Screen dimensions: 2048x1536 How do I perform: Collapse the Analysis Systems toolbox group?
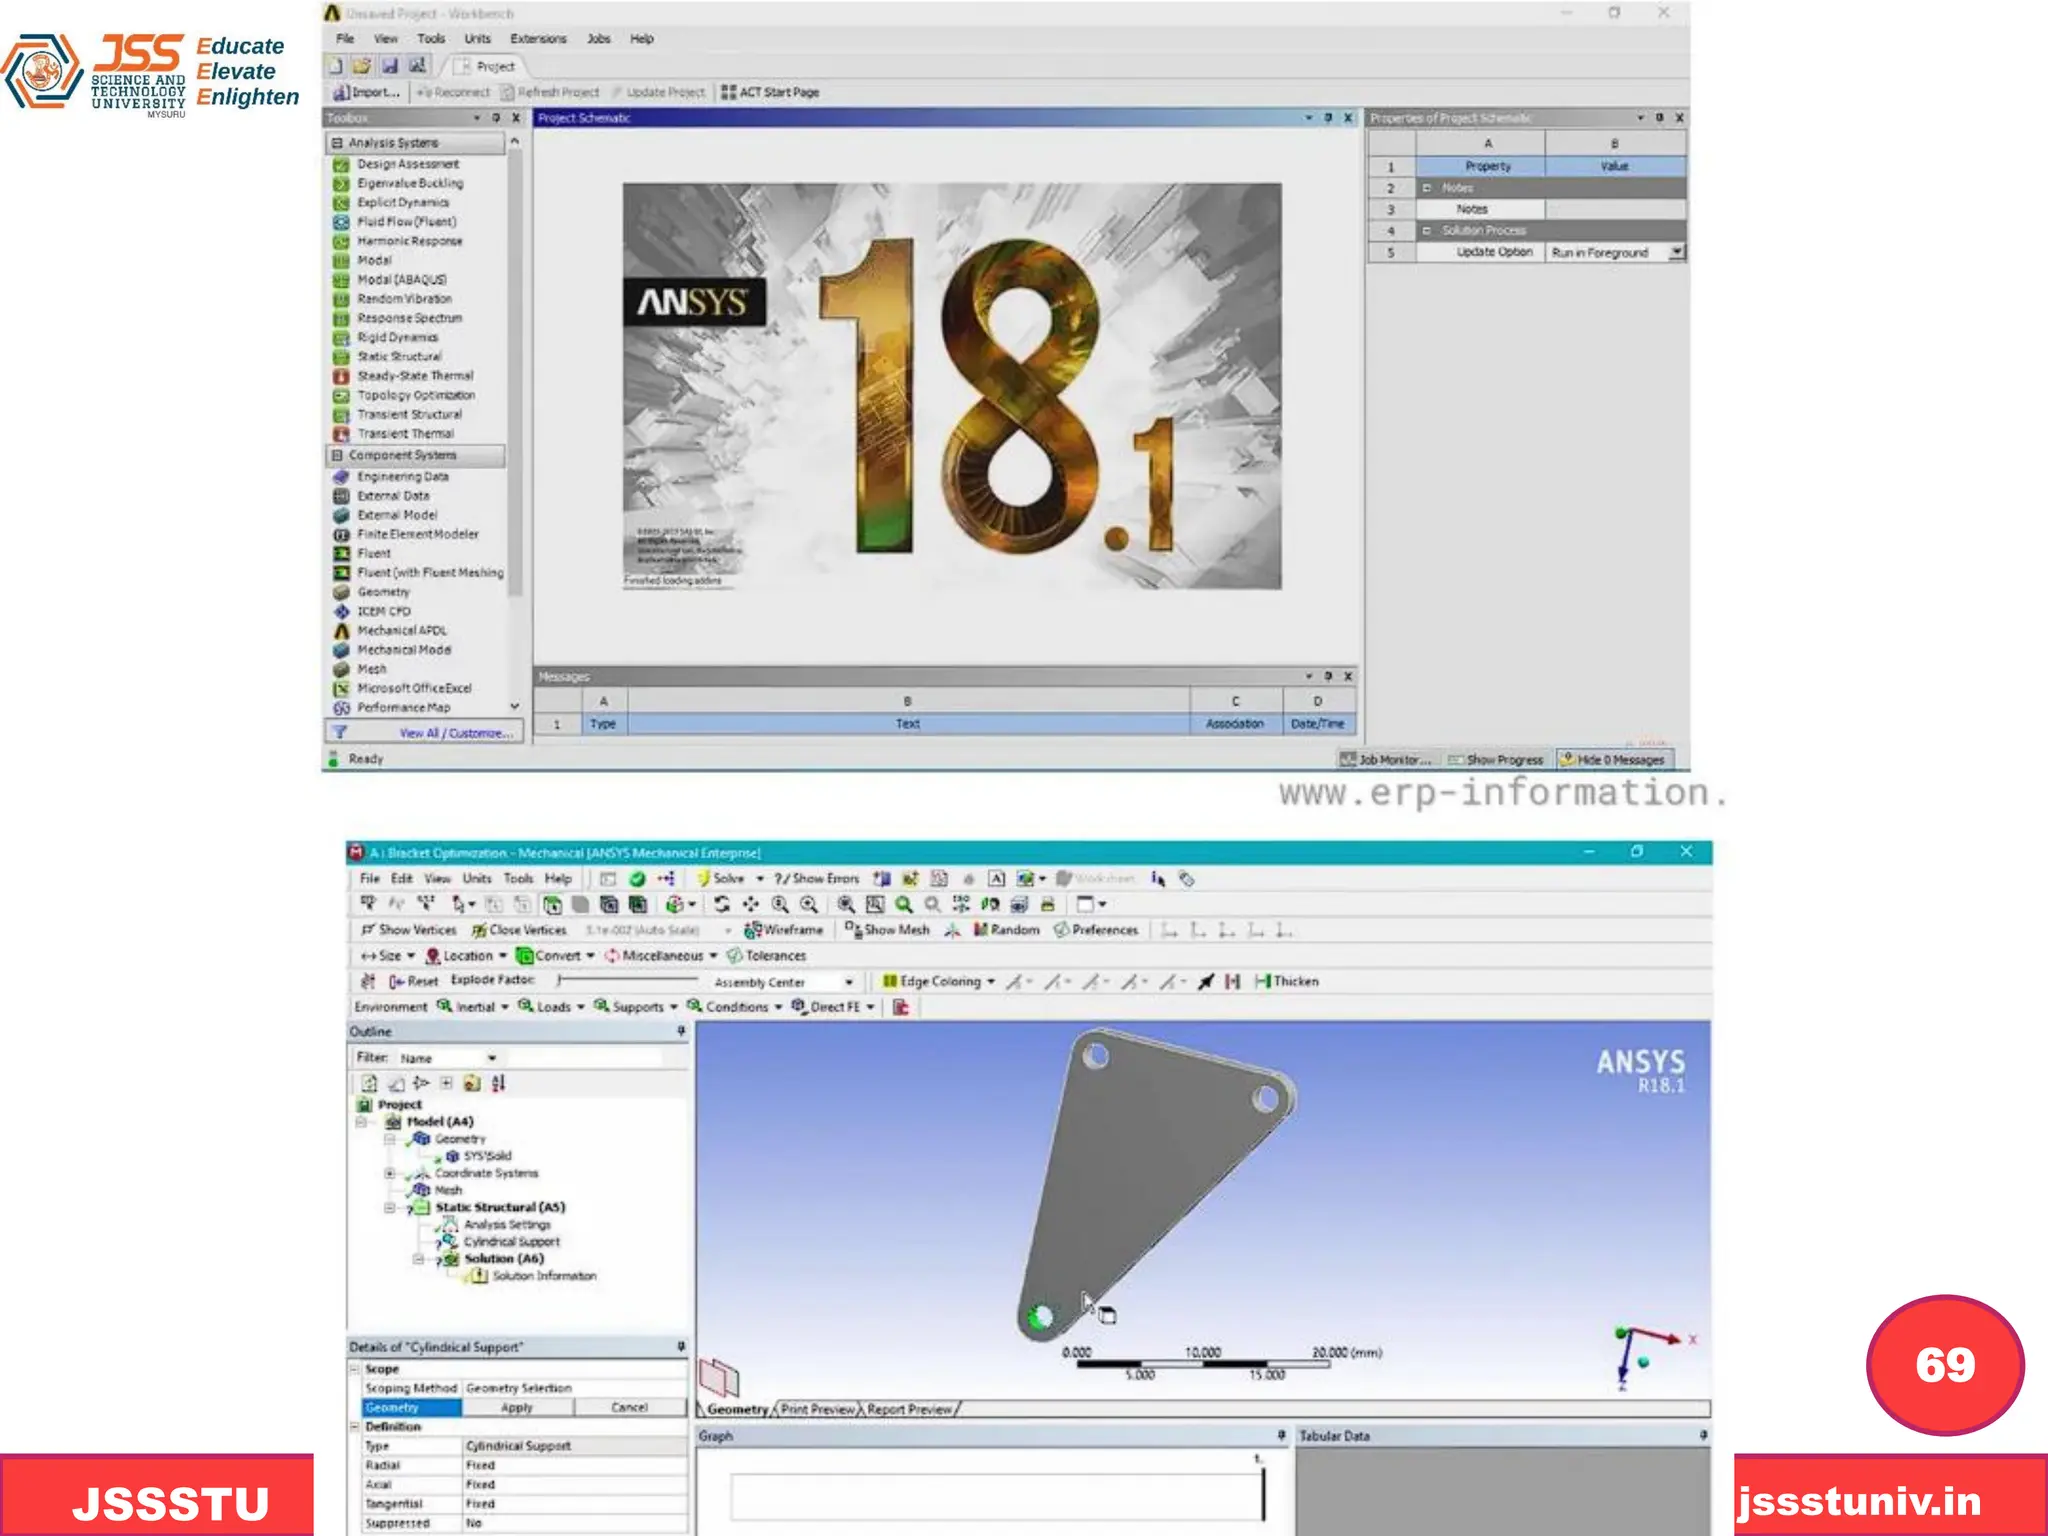tap(337, 143)
